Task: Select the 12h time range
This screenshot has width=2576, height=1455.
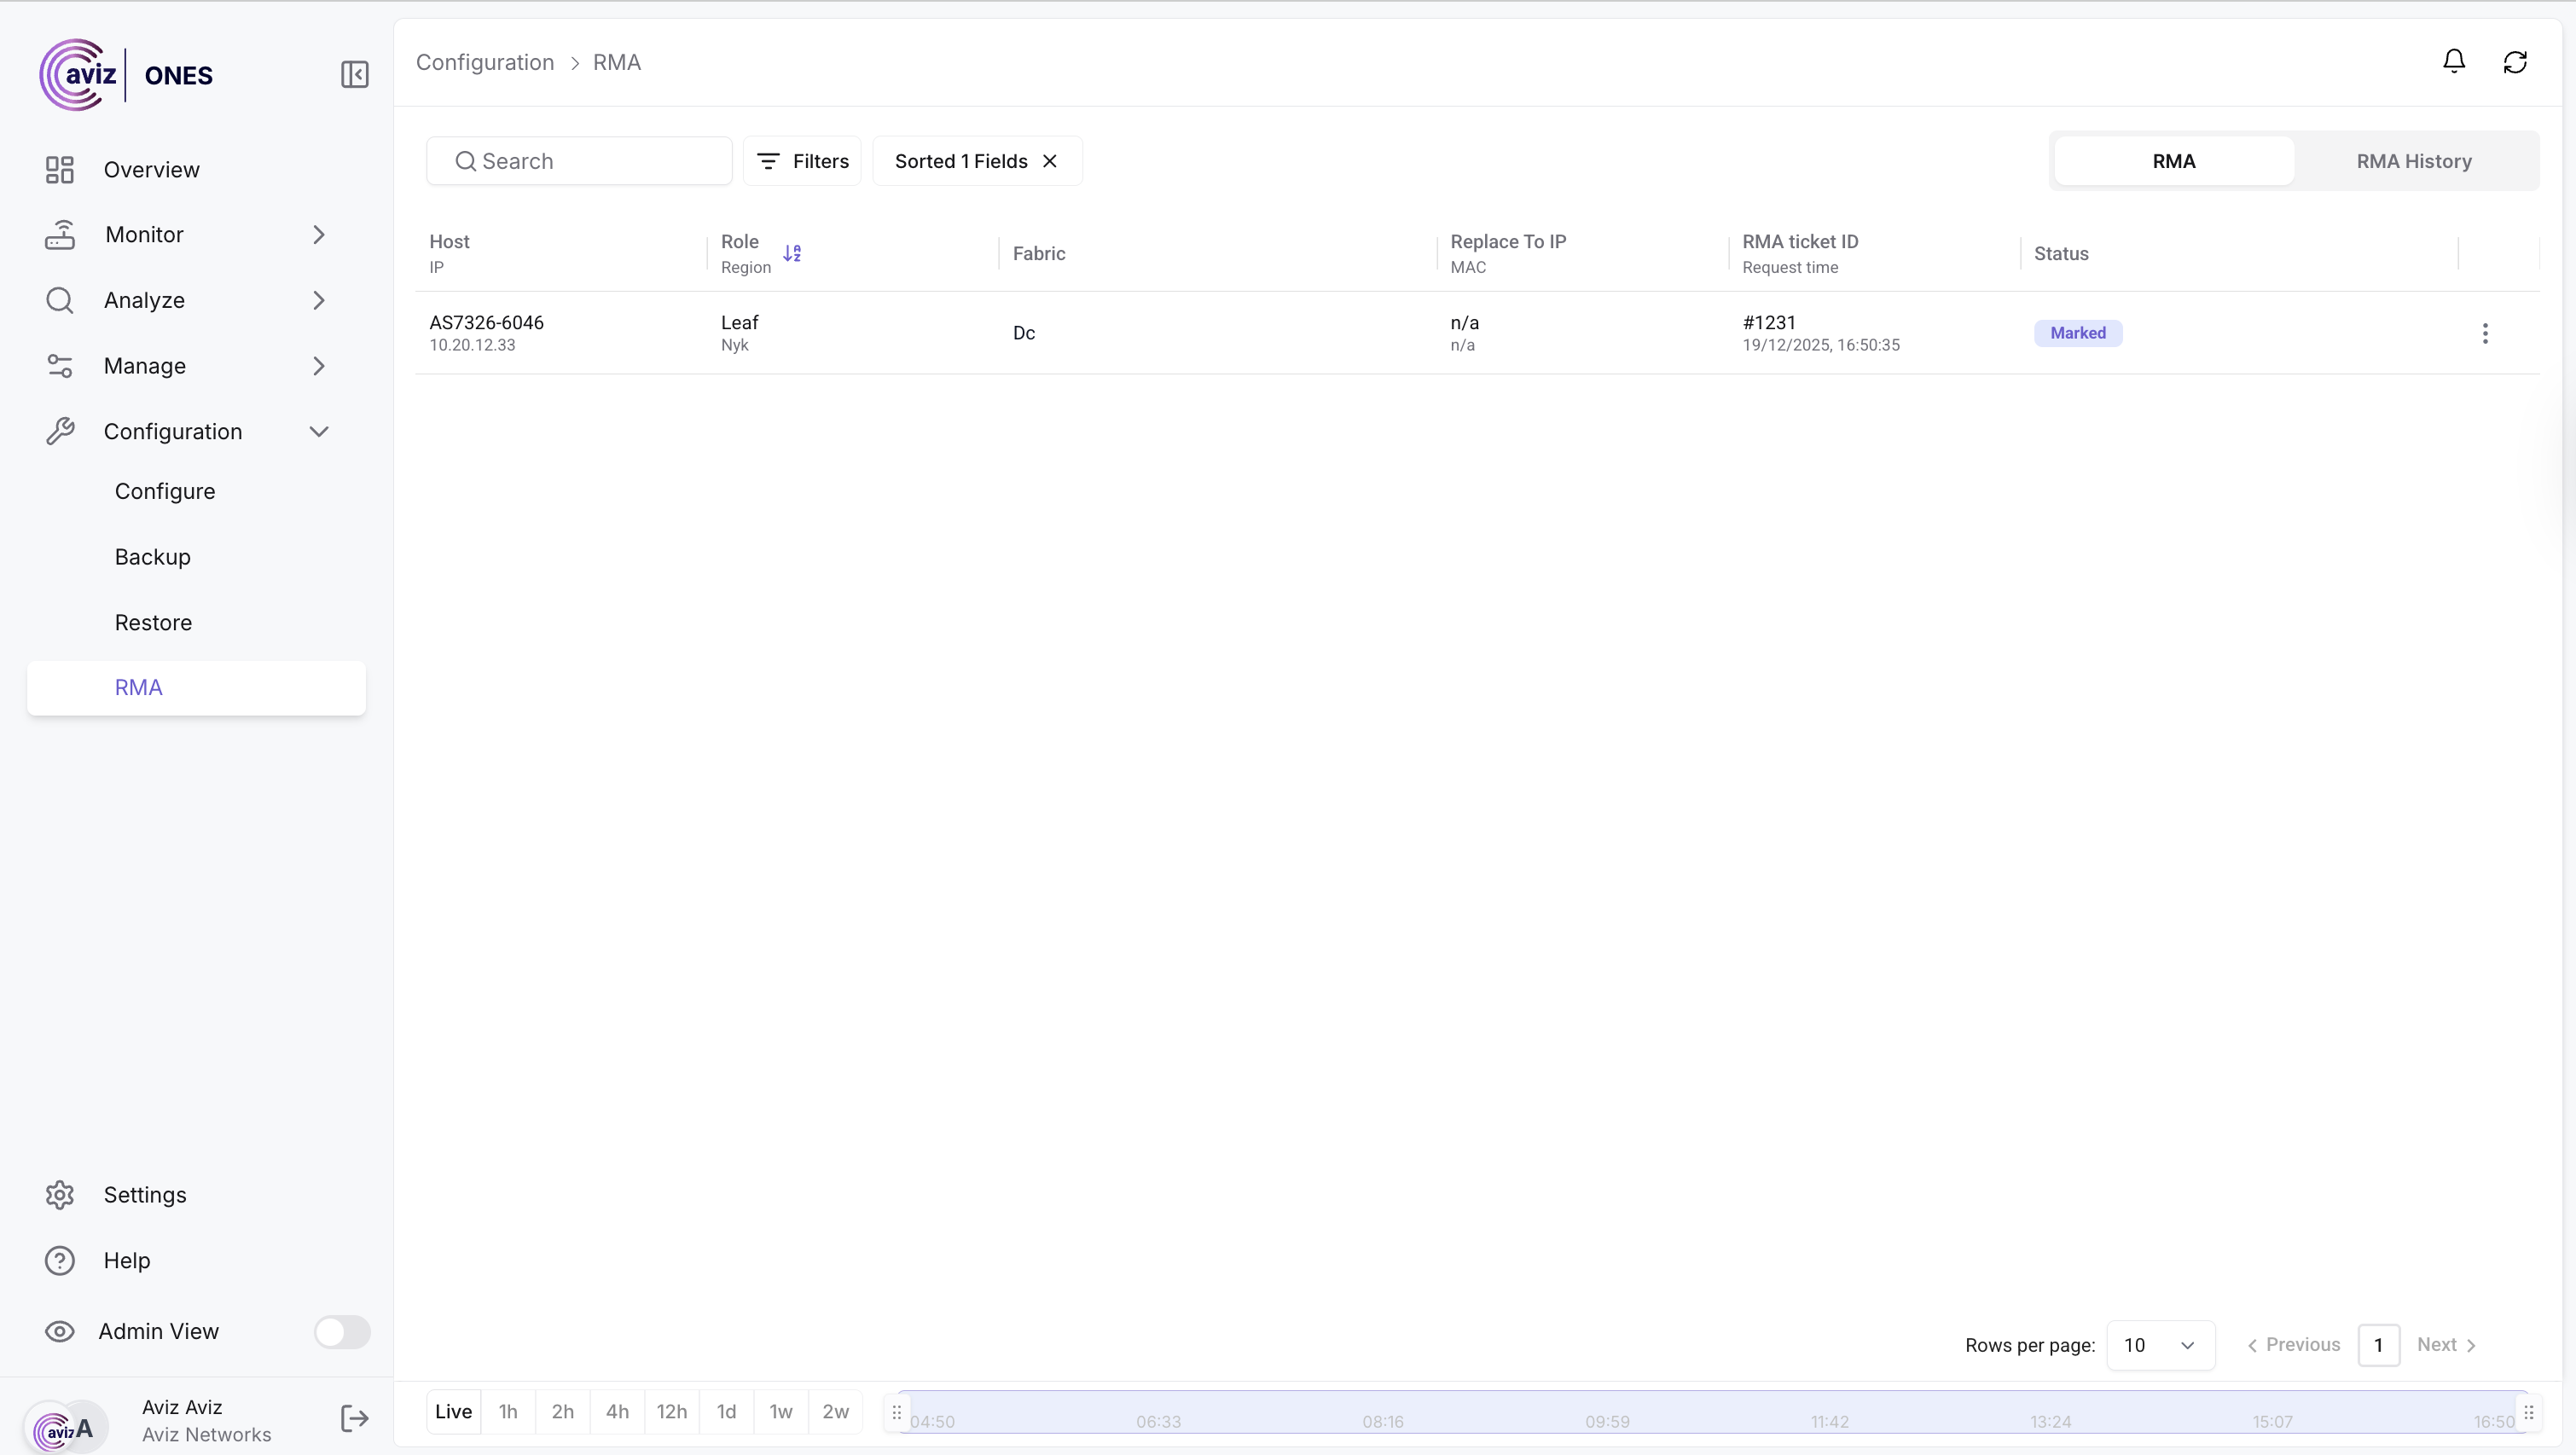Action: click(671, 1411)
